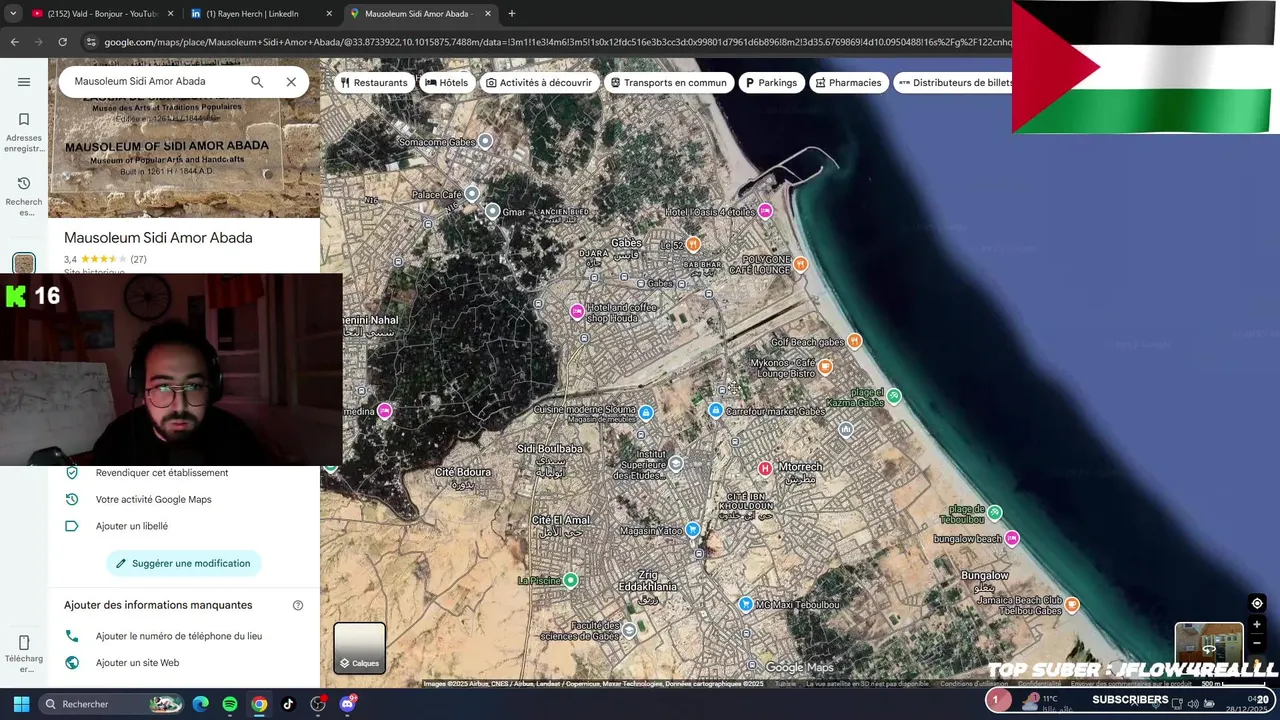Click the Institut Supérieure des Etudes pin
The width and height of the screenshot is (1280, 720).
tap(676, 463)
